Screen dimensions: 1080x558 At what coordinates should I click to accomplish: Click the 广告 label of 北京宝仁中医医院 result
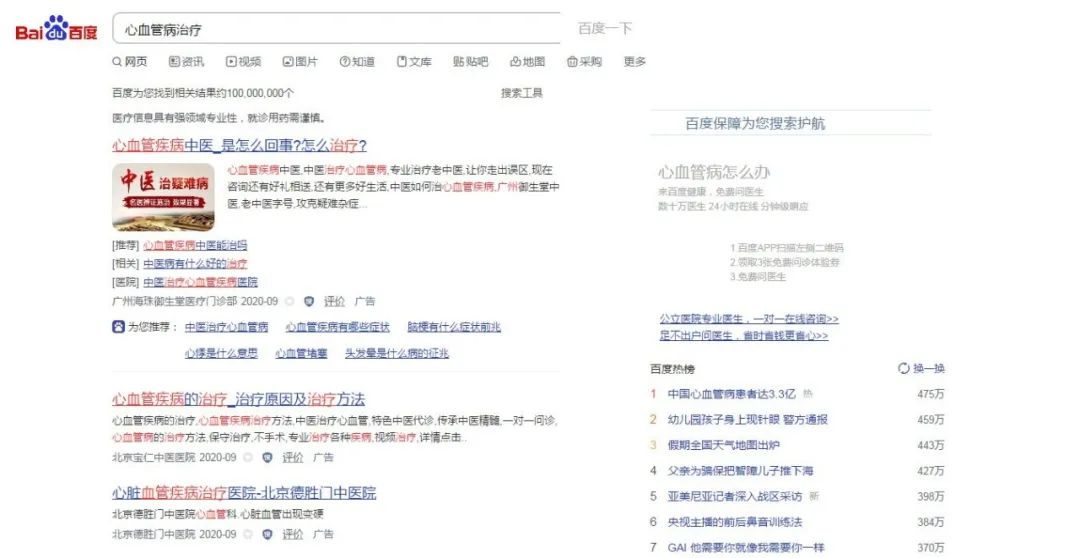[324, 457]
